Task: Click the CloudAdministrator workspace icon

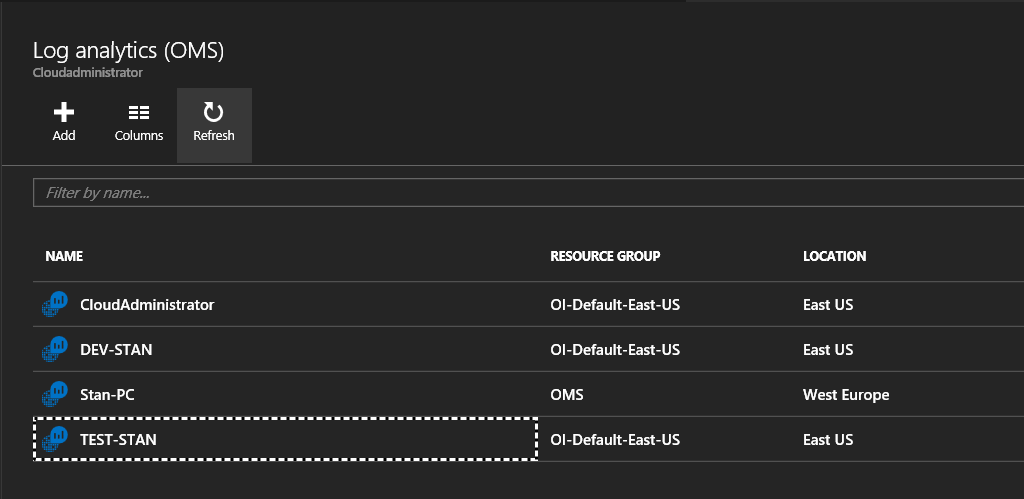Action: click(54, 305)
